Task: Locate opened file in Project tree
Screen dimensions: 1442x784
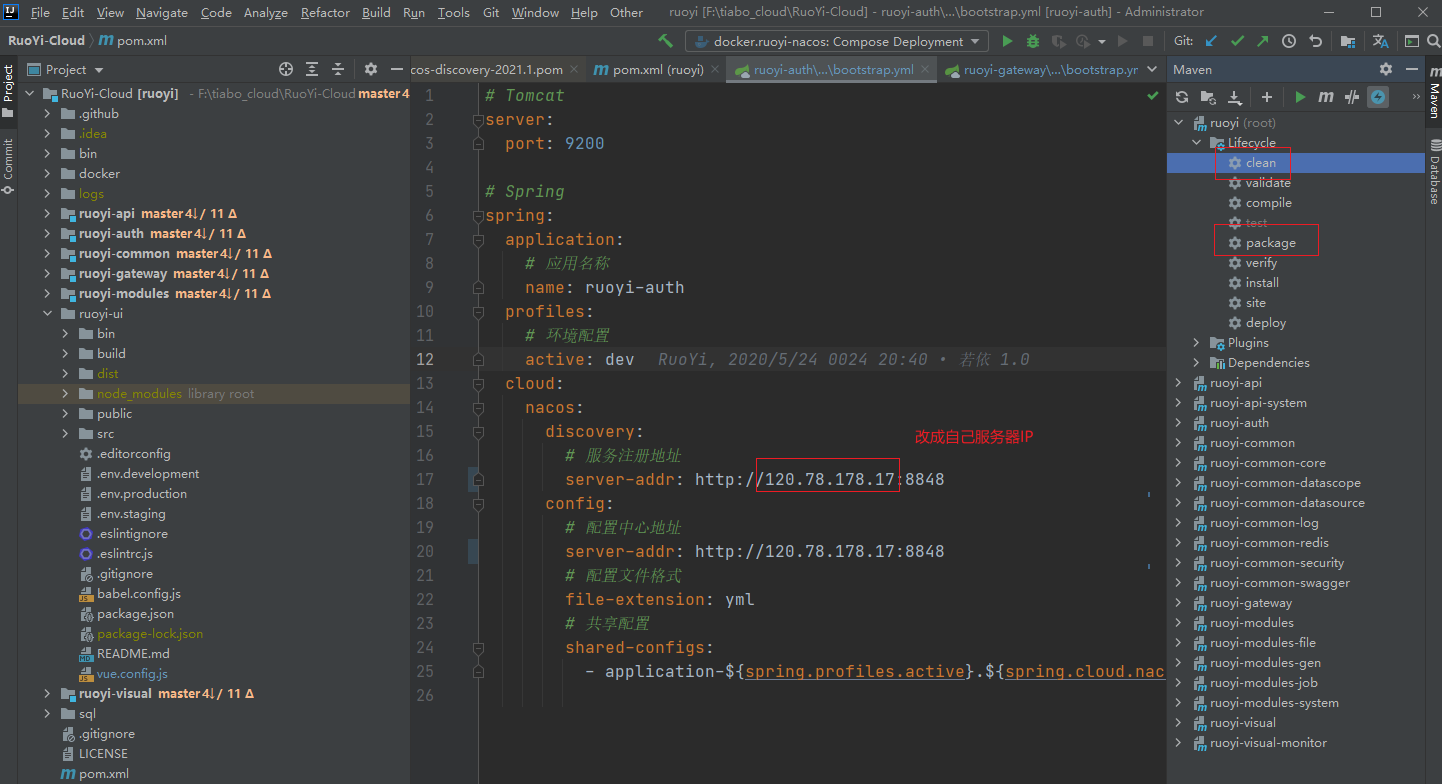Action: click(x=286, y=69)
